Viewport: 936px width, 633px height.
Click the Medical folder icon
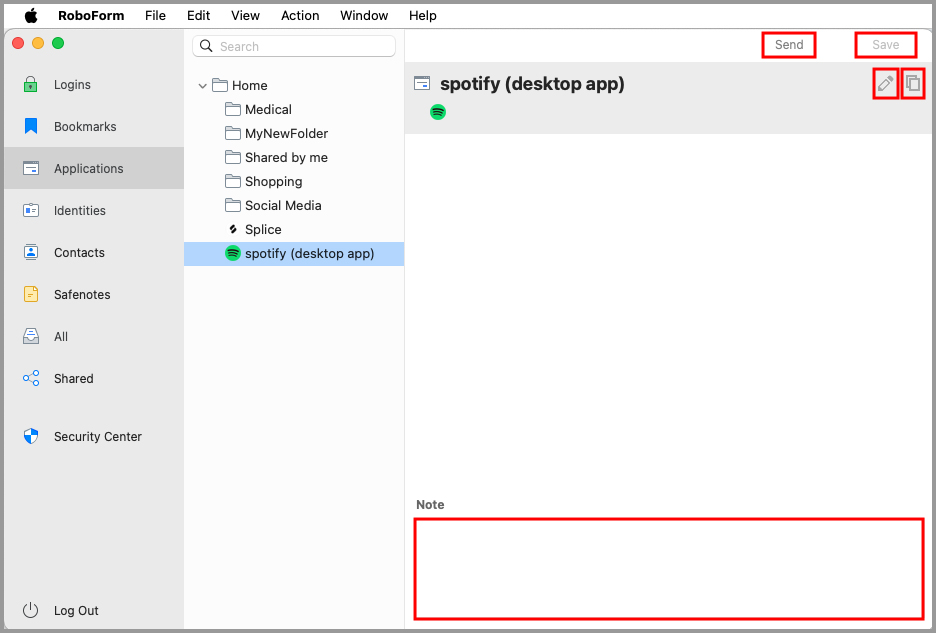click(x=233, y=109)
